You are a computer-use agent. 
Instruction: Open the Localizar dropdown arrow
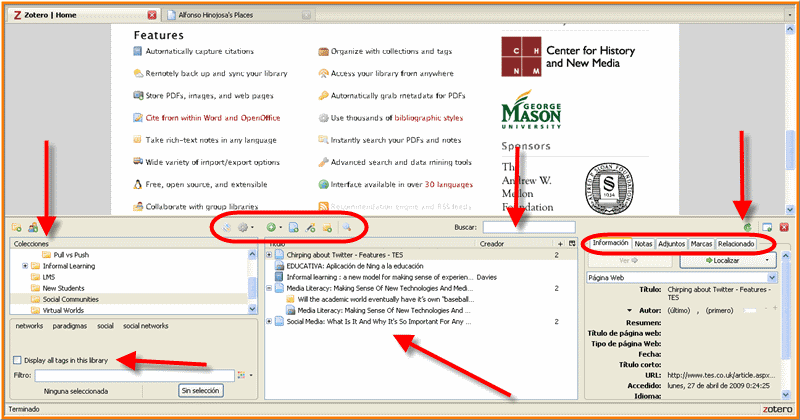tap(767, 261)
